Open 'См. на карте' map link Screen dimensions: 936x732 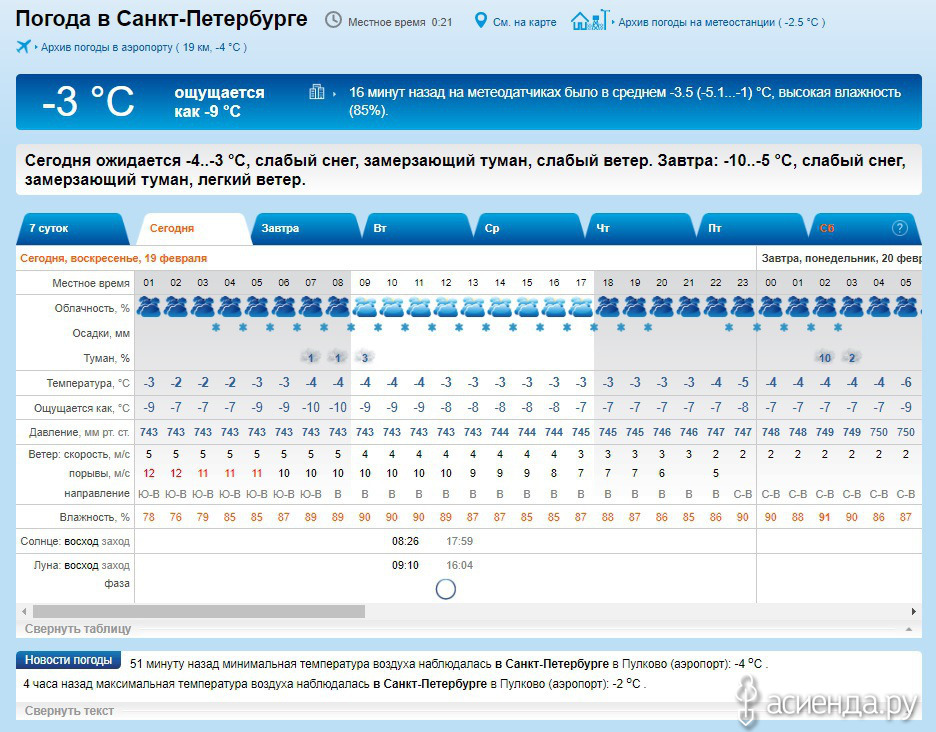525,22
